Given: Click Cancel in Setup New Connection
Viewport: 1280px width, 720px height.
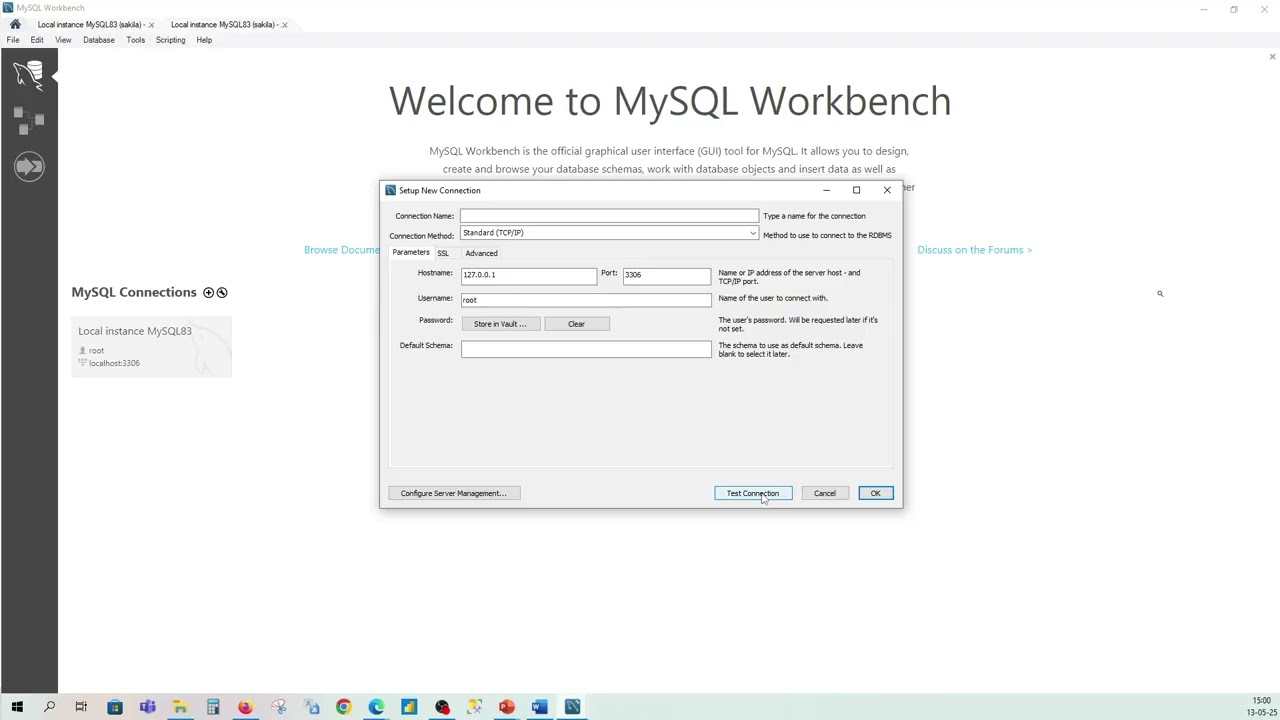Looking at the screenshot, I should click(825, 493).
